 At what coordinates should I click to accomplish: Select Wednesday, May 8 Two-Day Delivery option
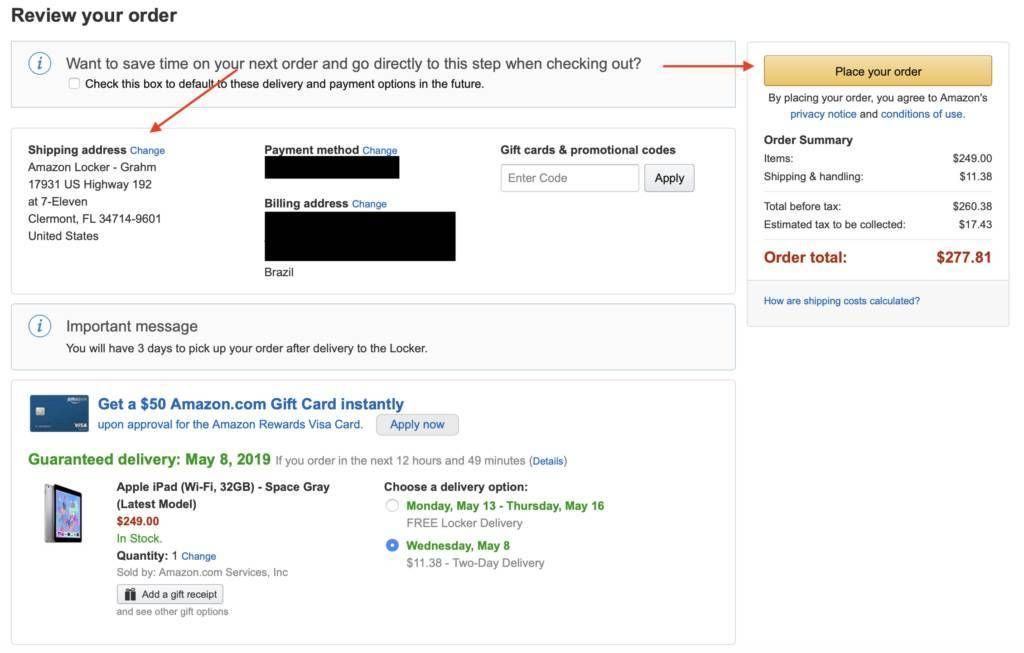point(392,545)
